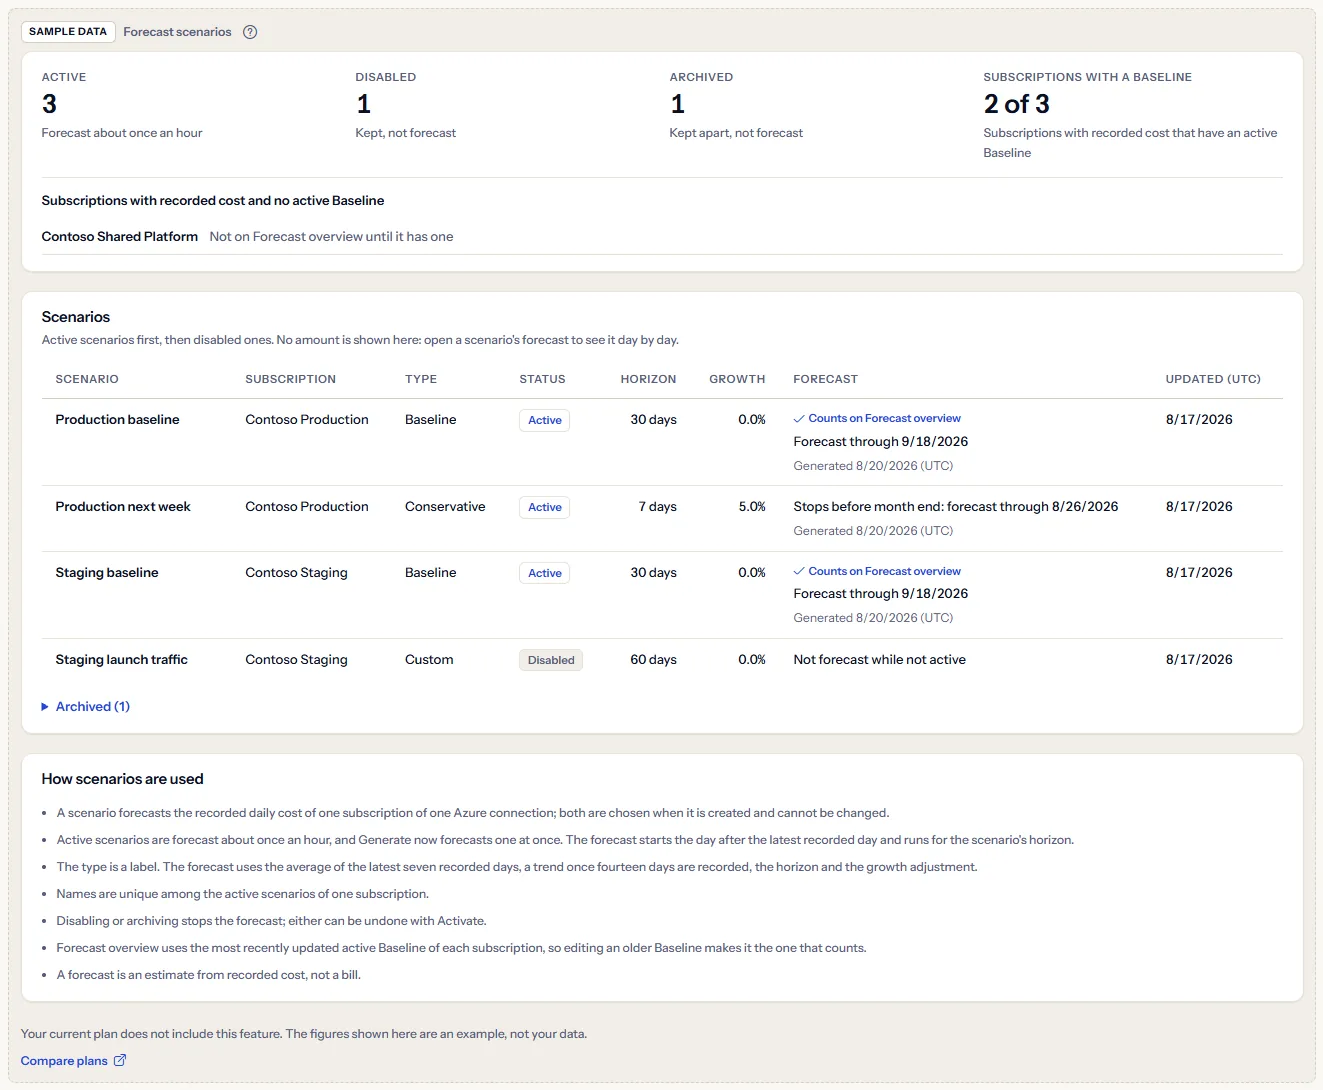Image resolution: width=1323 pixels, height=1090 pixels.
Task: Click the 'Not forecast while not active' text
Action: 879,660
